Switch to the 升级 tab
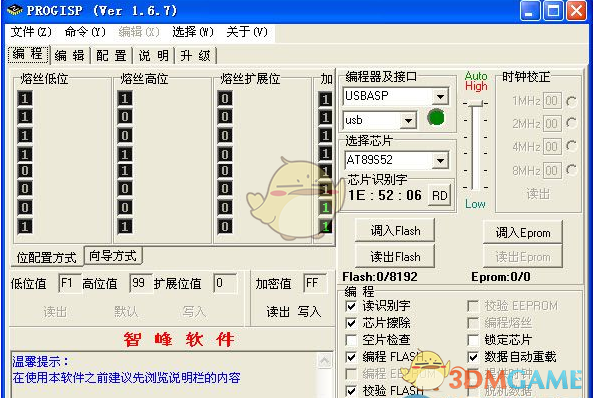The image size is (593, 398). click(x=195, y=56)
